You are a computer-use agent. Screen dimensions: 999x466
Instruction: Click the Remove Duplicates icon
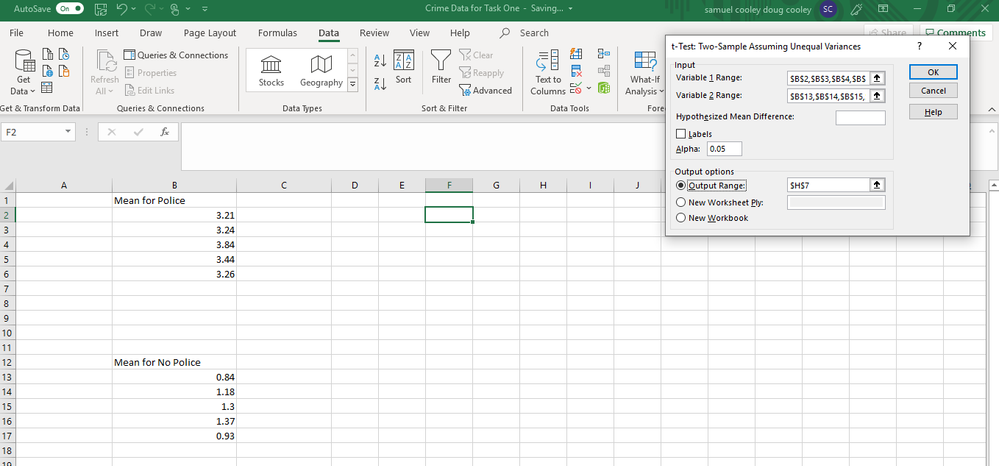click(x=576, y=71)
